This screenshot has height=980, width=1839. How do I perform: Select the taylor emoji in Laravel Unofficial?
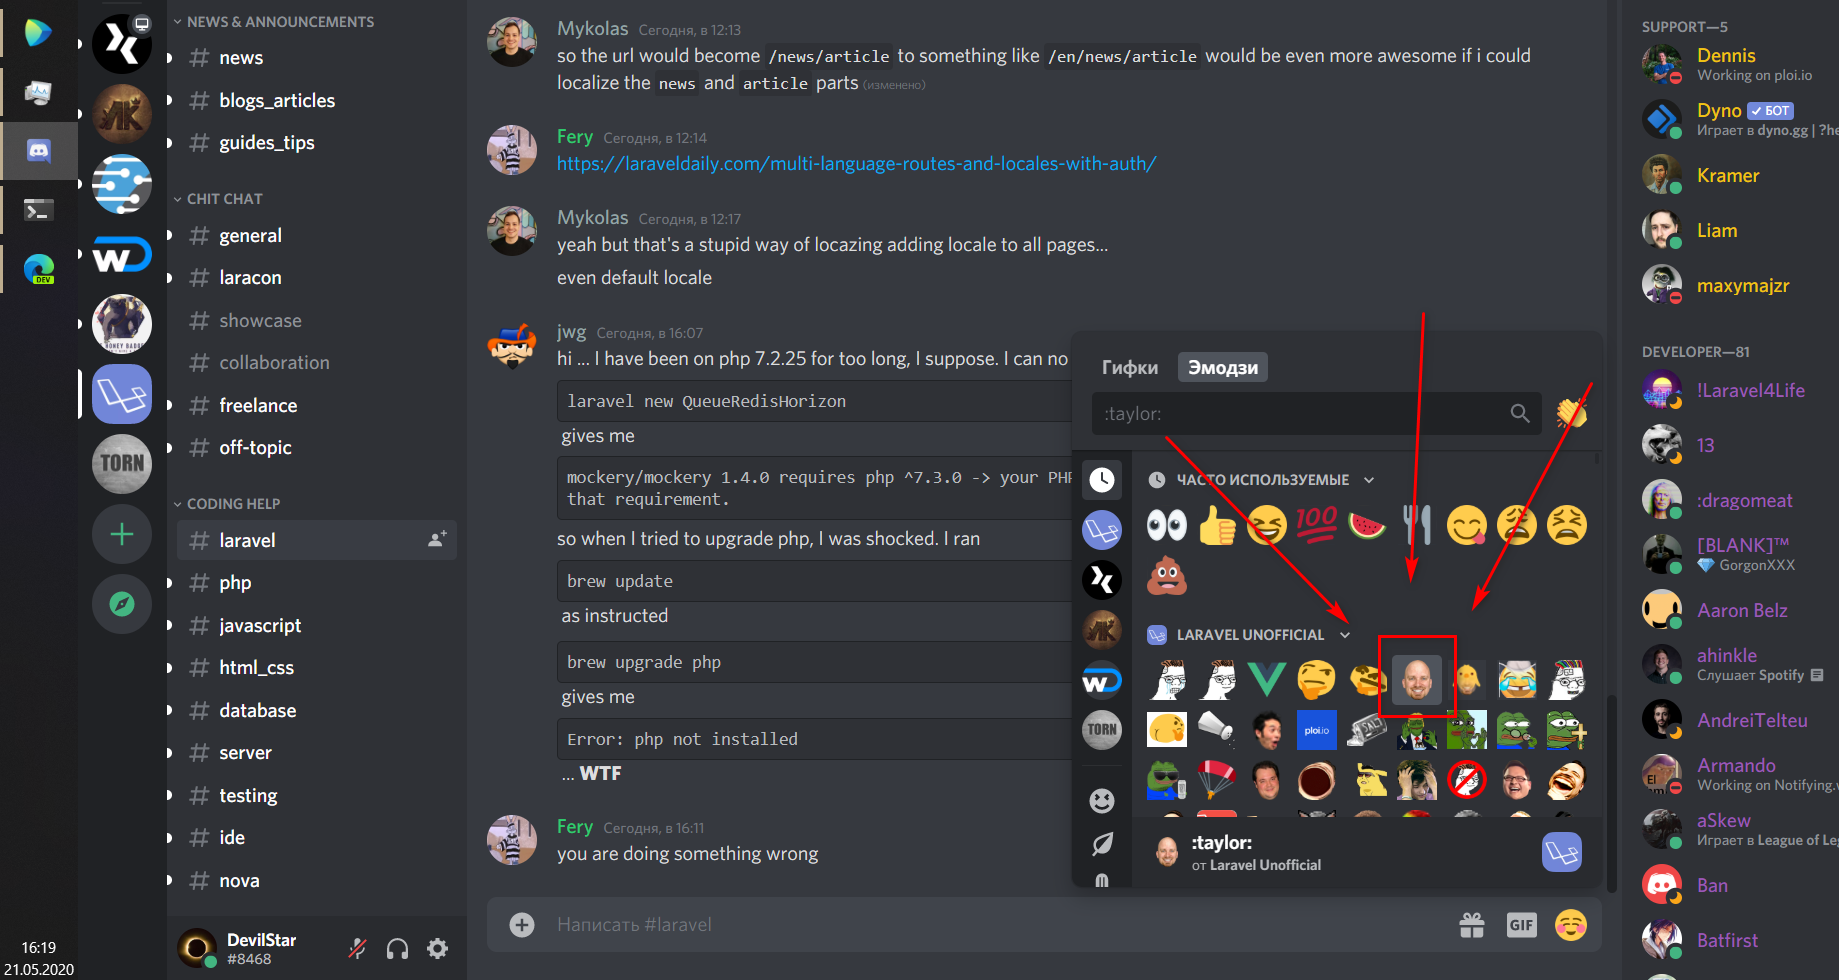[x=1417, y=679]
